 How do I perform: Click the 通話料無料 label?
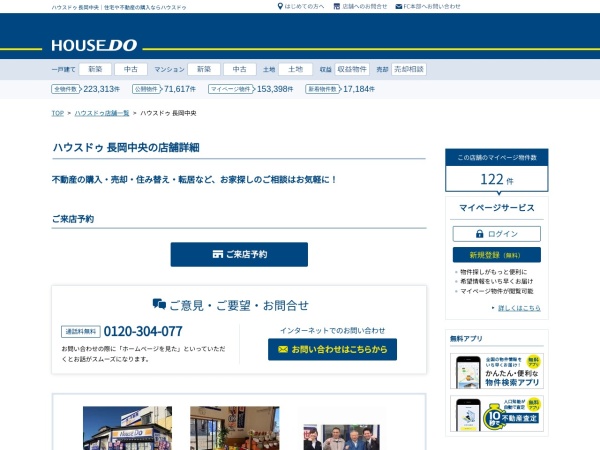coord(81,332)
